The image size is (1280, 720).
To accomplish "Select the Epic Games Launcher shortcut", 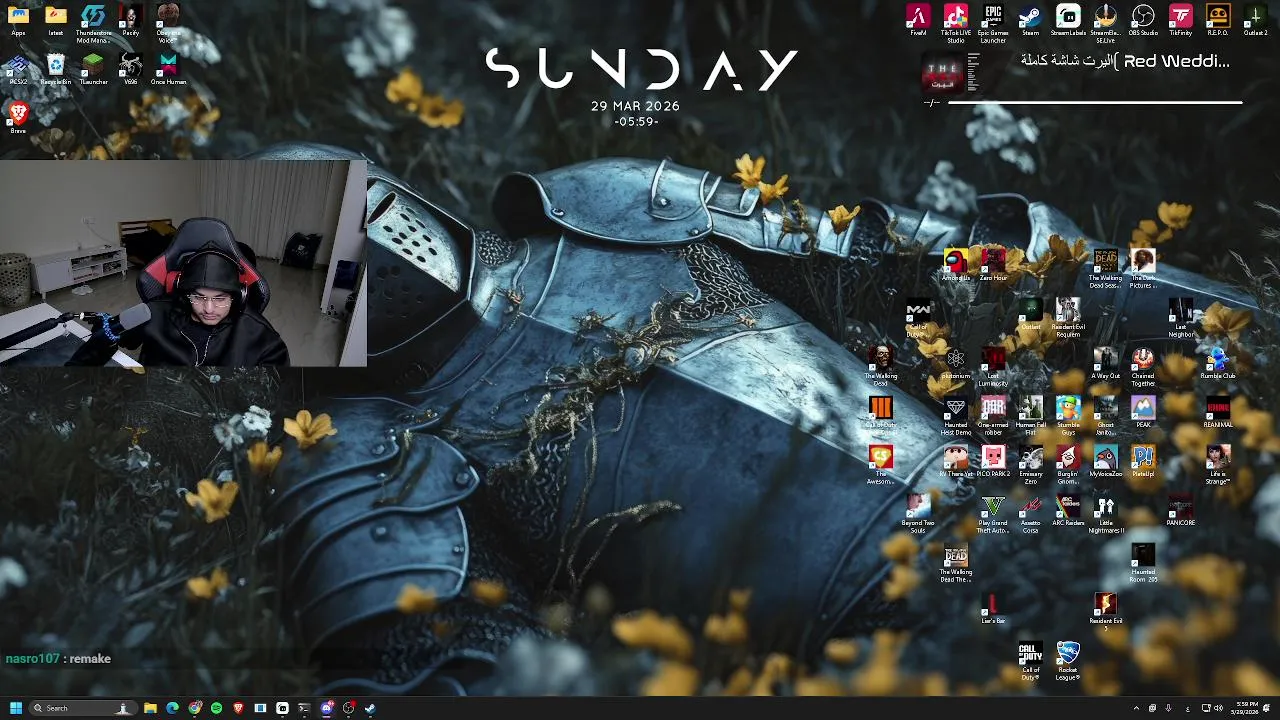I will coord(993,24).
